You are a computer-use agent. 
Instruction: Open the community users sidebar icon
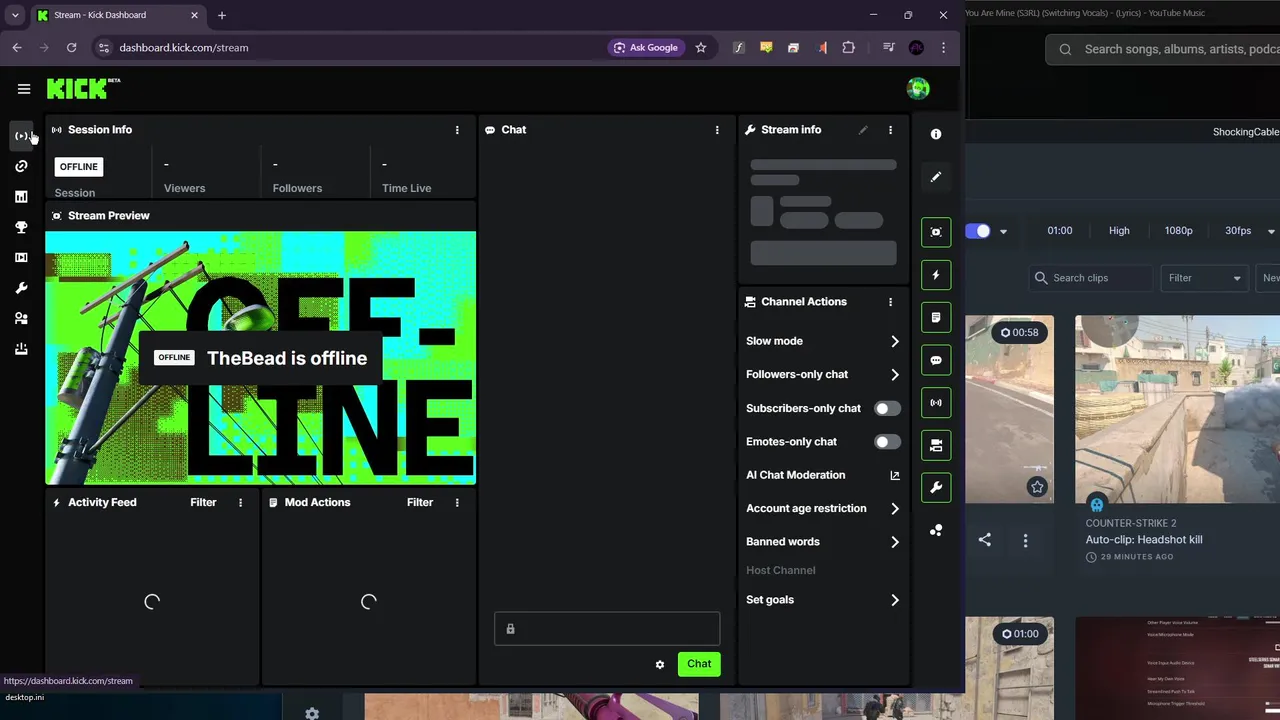21,319
